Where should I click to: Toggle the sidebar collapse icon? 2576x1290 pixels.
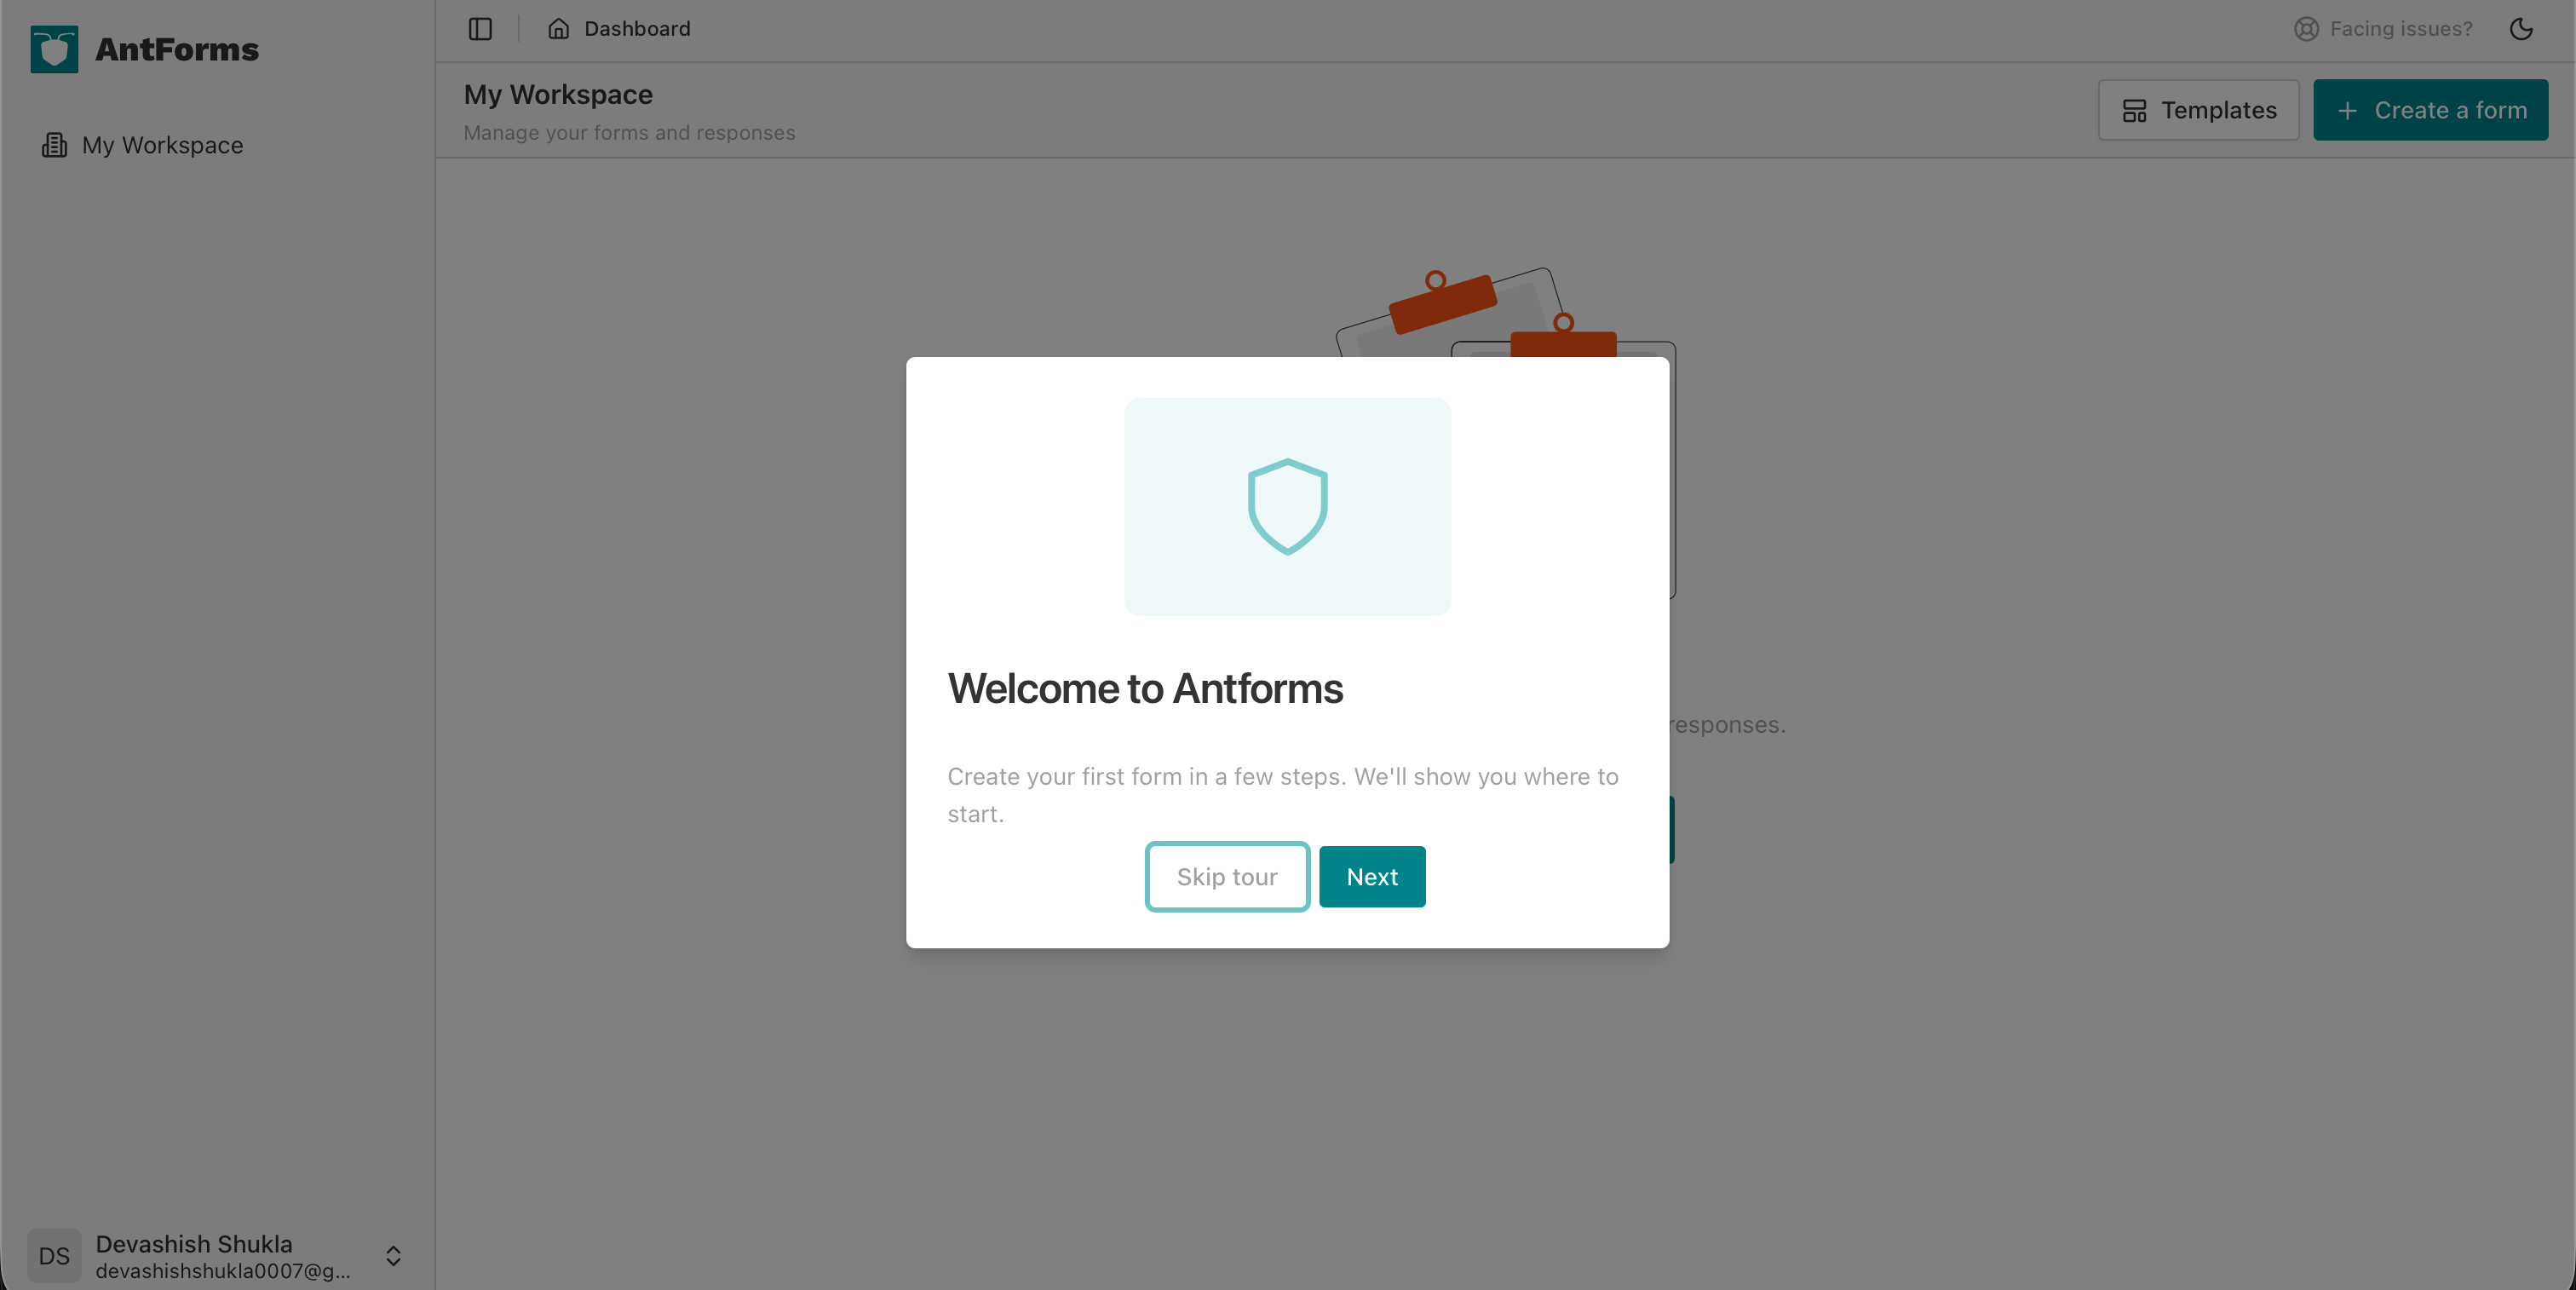pyautogui.click(x=479, y=29)
